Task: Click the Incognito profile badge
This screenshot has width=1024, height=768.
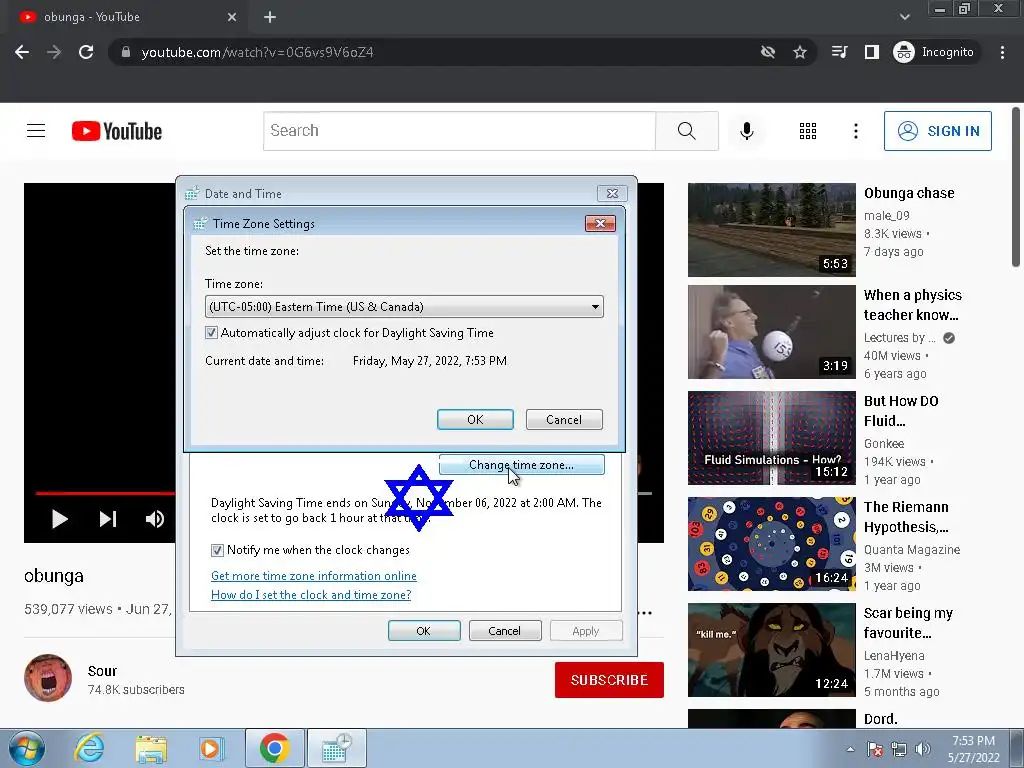Action: pyautogui.click(x=934, y=52)
